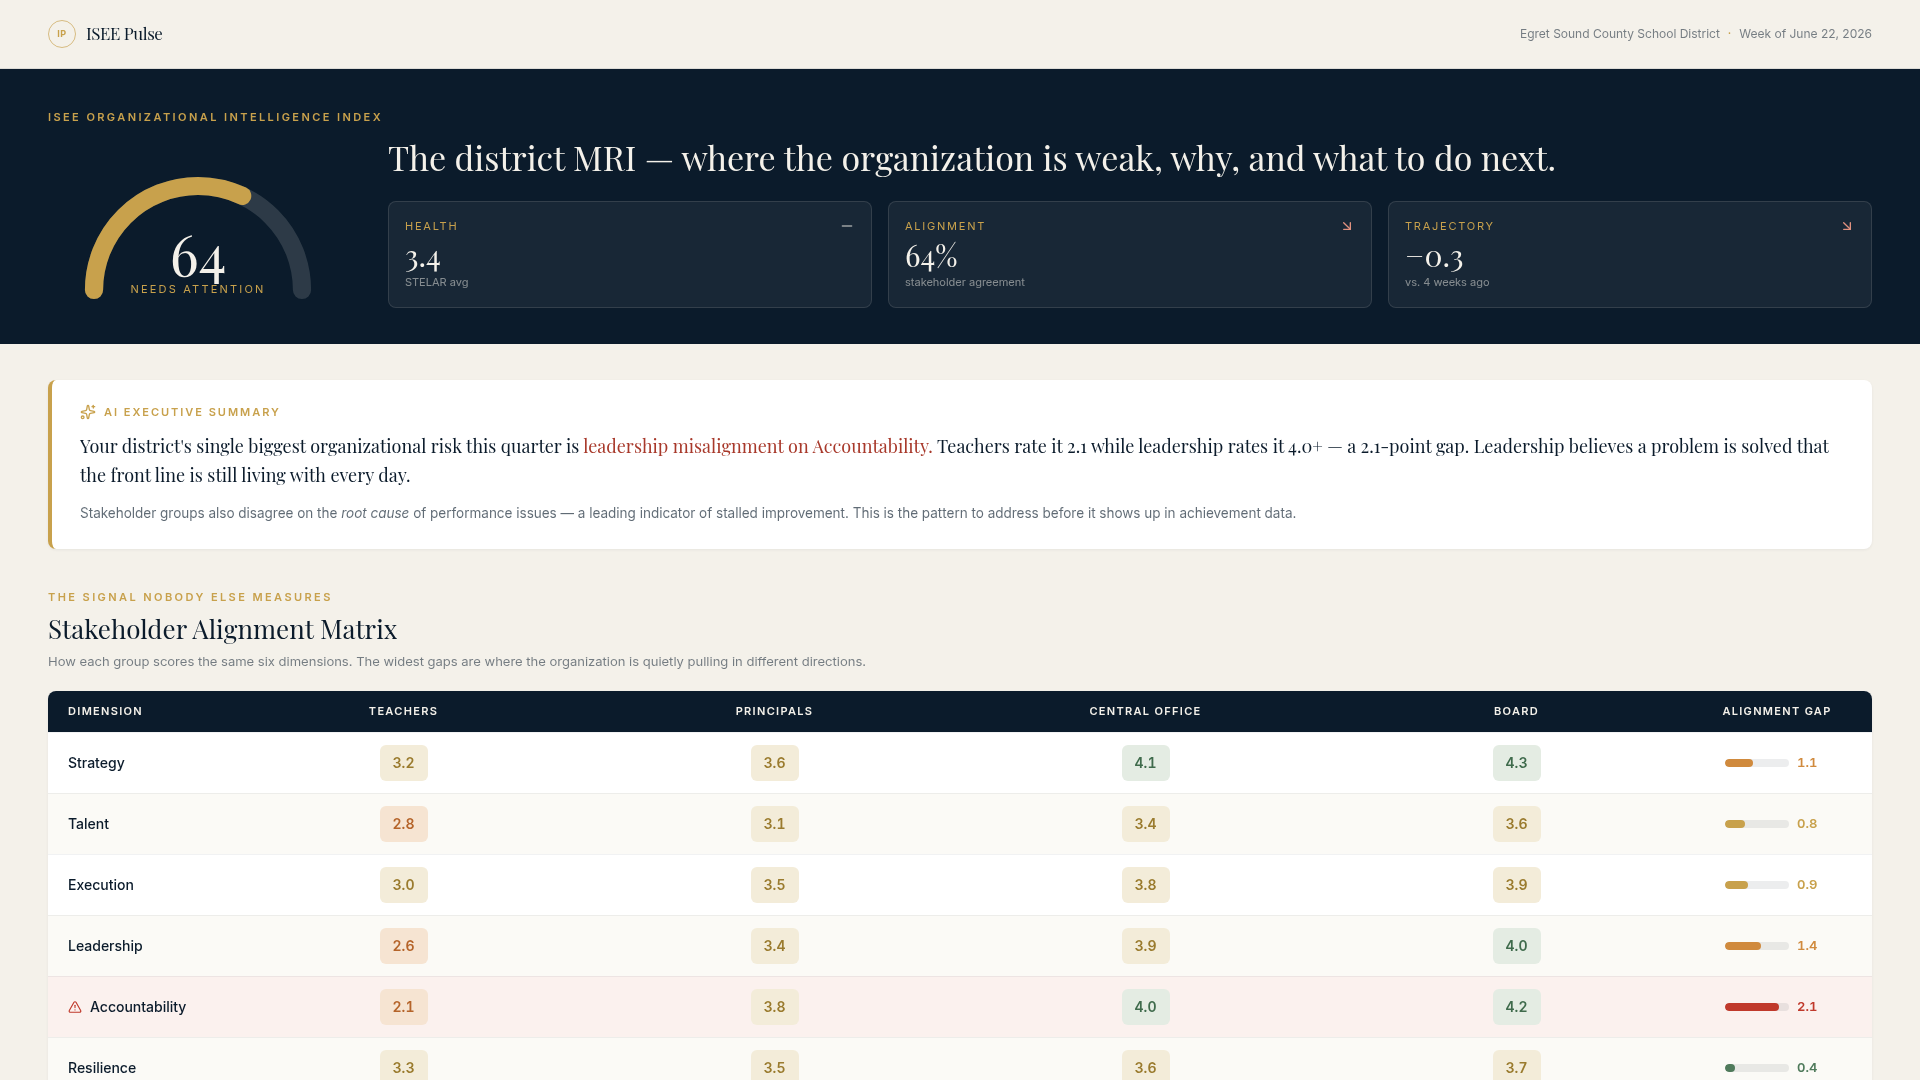Click Central Office Leadership score 3.9
Viewport: 1920px width, 1080px height.
1145,946
